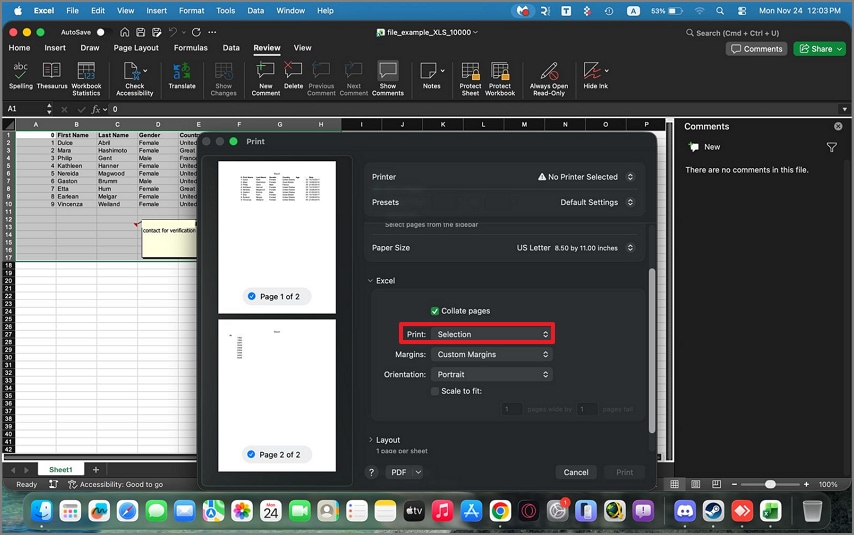Open the Orientation dropdown
The image size is (854, 535).
(492, 375)
